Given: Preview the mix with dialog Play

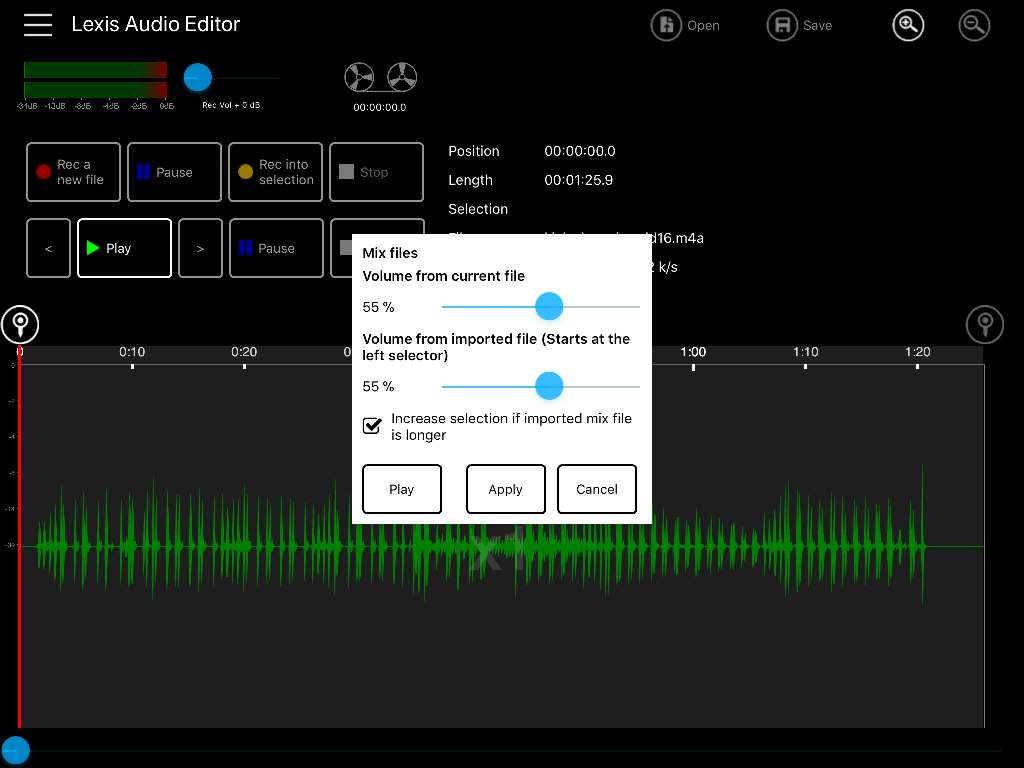Looking at the screenshot, I should click(x=402, y=489).
